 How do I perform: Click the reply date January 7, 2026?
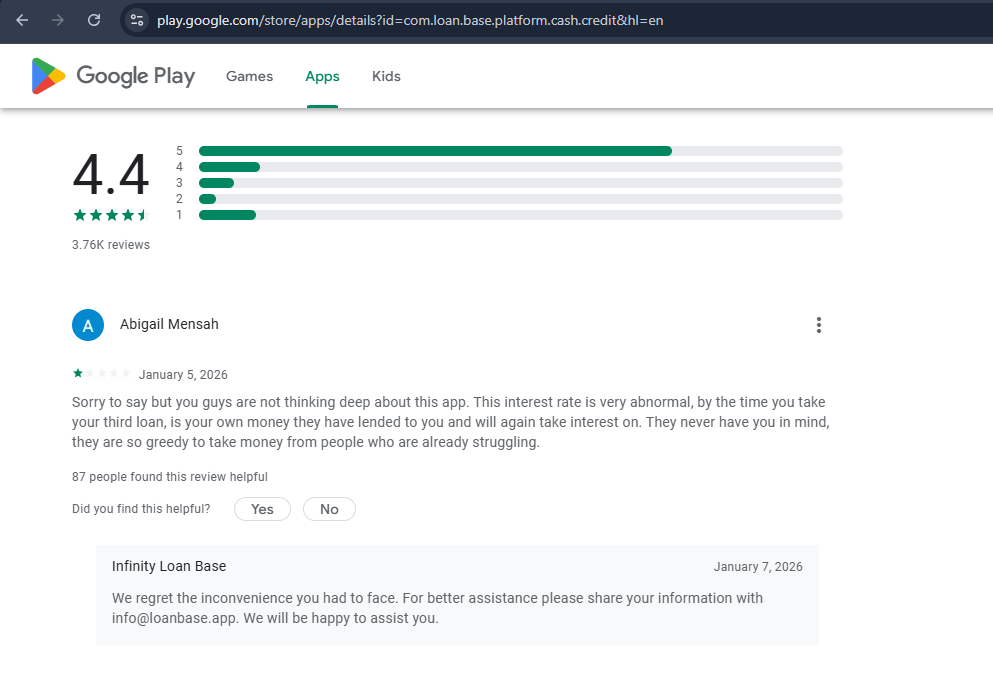coord(758,567)
